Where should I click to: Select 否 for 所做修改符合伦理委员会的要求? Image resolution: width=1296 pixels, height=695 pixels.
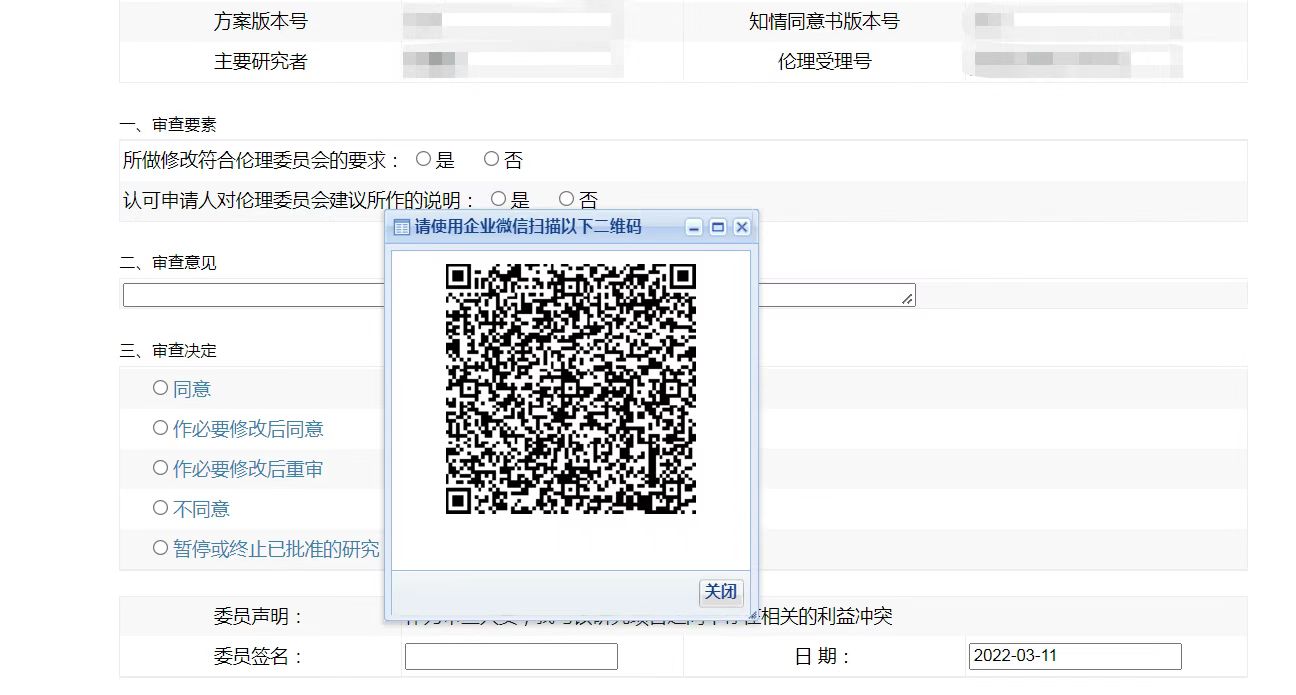point(491,159)
